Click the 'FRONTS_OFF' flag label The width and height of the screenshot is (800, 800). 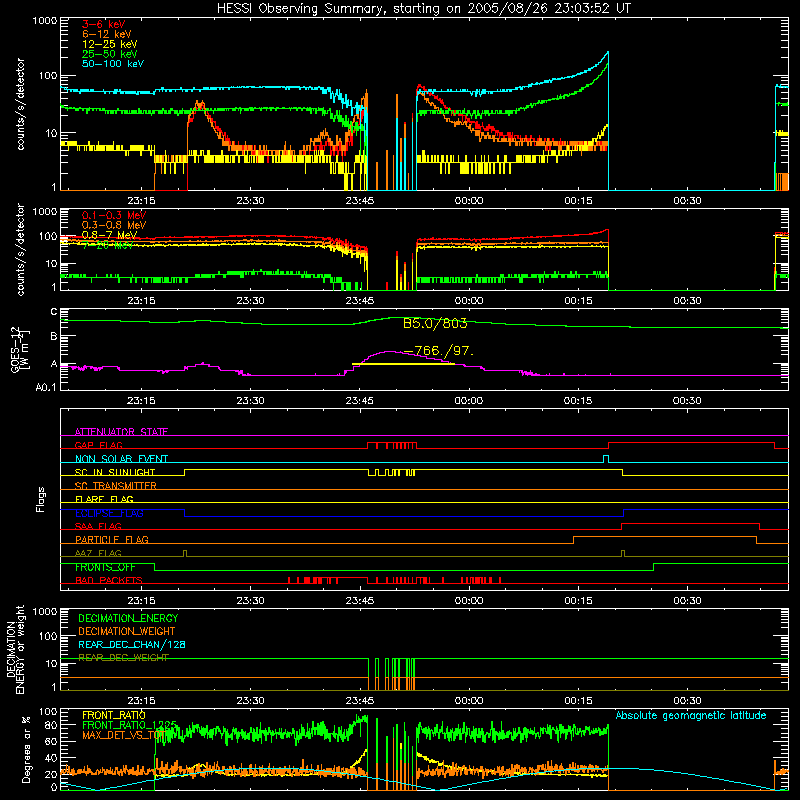coord(105,567)
